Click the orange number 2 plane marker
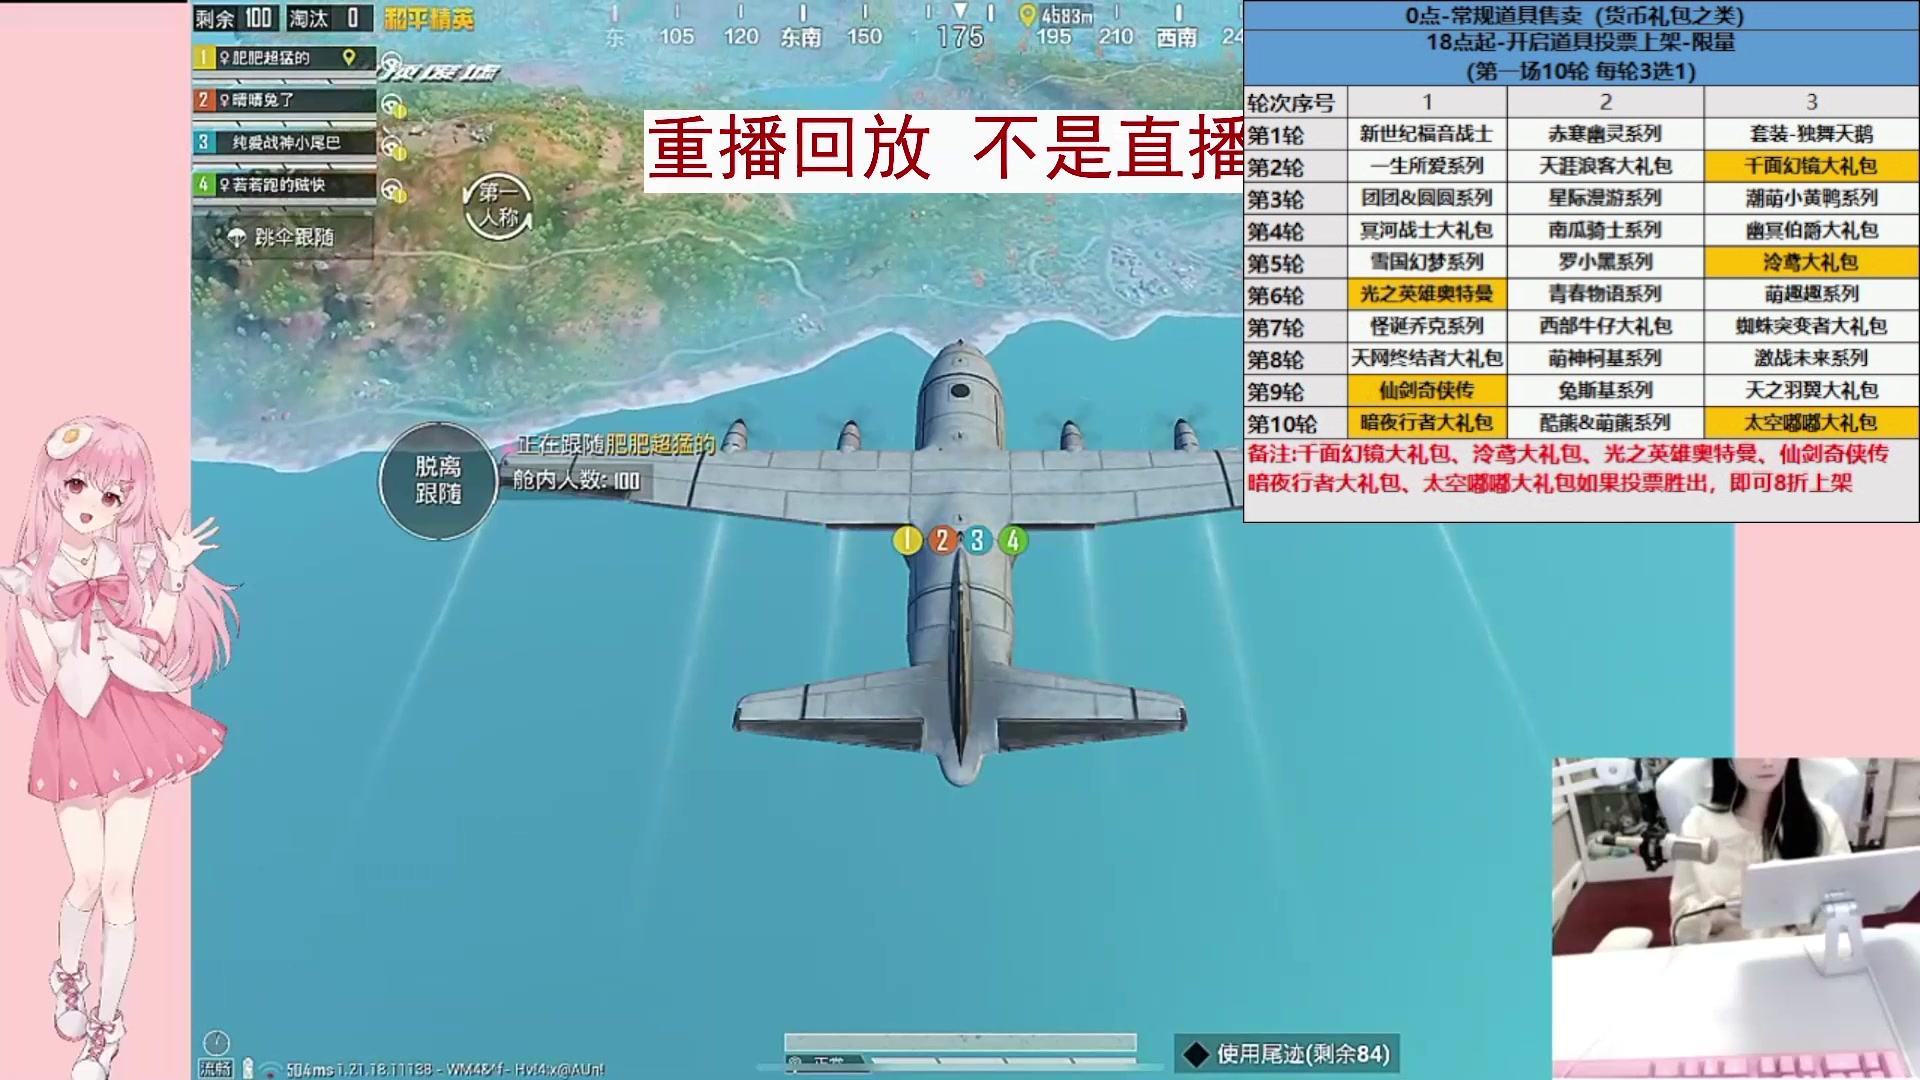The width and height of the screenshot is (1920, 1080). pyautogui.click(x=941, y=541)
